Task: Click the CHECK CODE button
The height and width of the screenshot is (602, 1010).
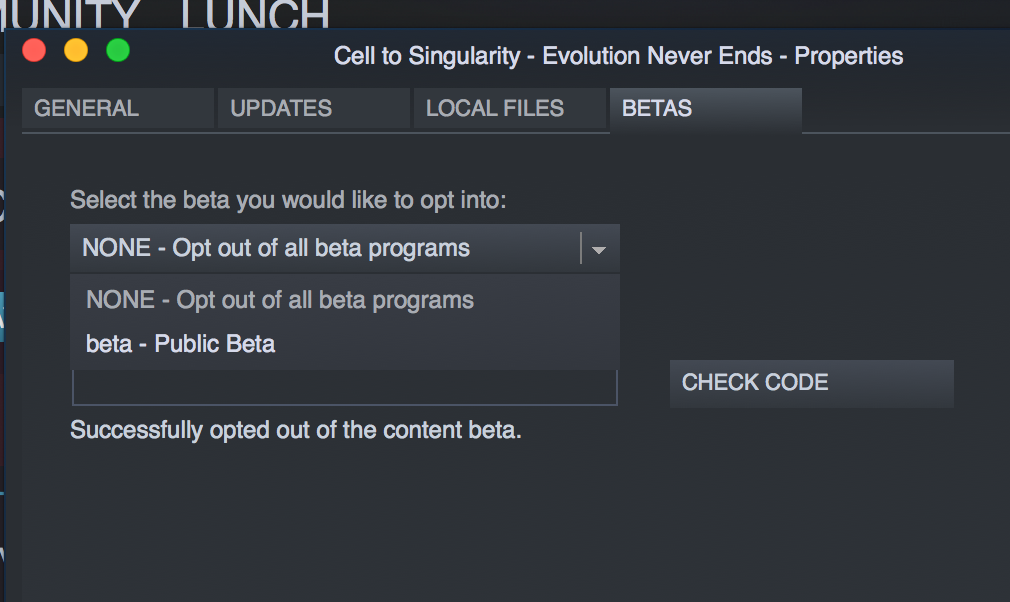Action: (x=812, y=383)
